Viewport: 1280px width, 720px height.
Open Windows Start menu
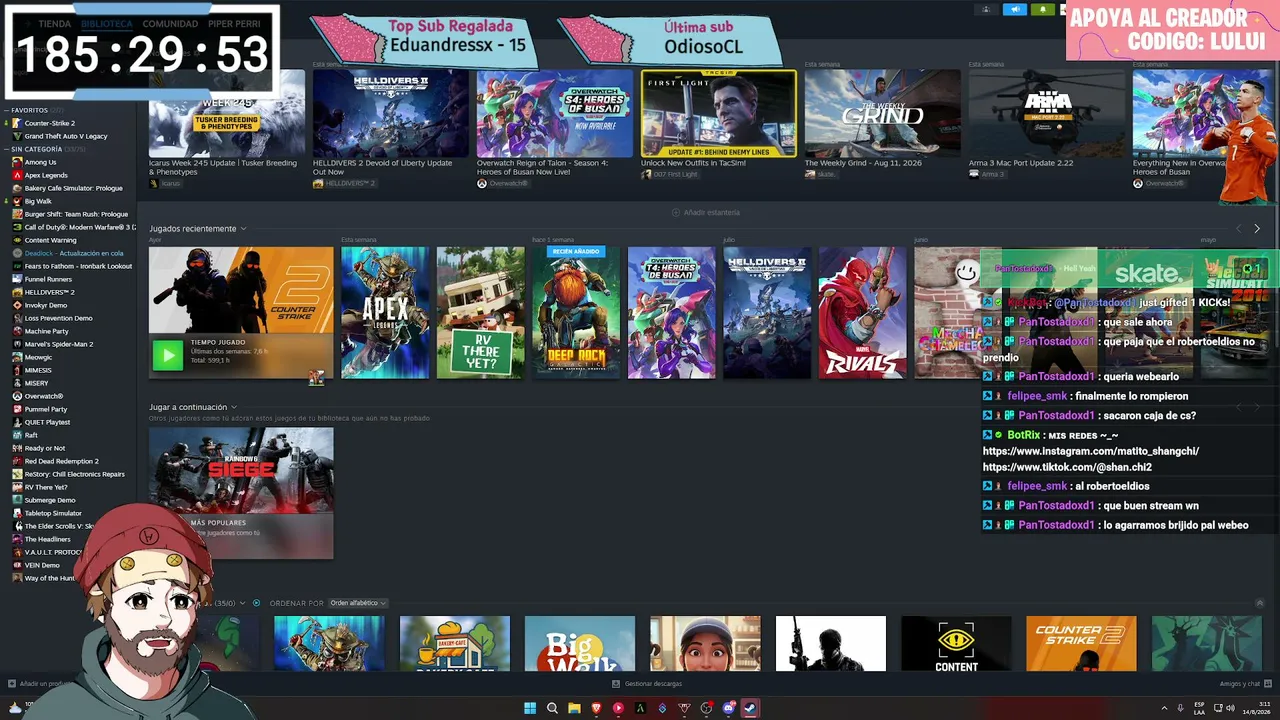click(x=530, y=708)
